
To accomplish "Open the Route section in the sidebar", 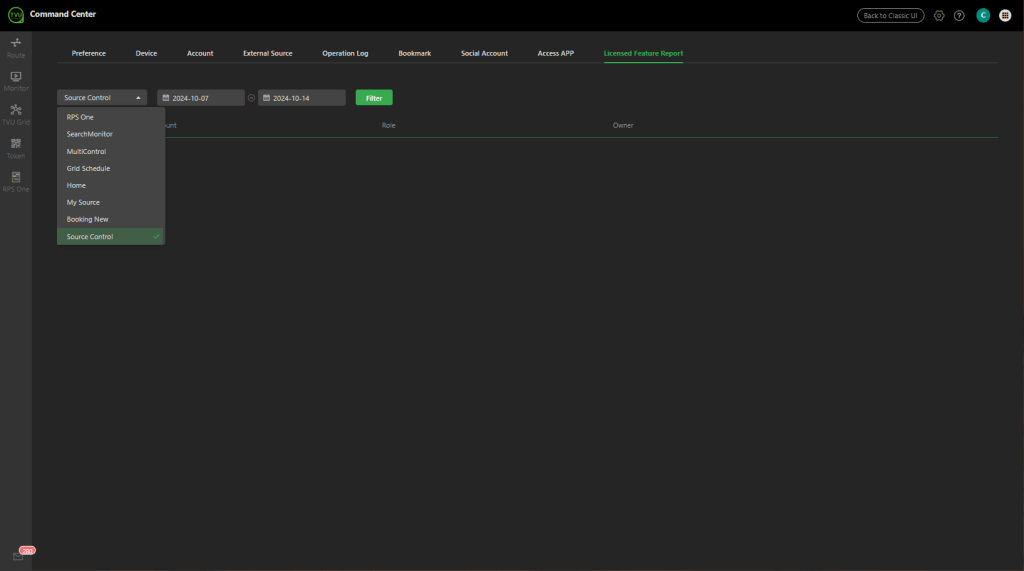I will [16, 46].
